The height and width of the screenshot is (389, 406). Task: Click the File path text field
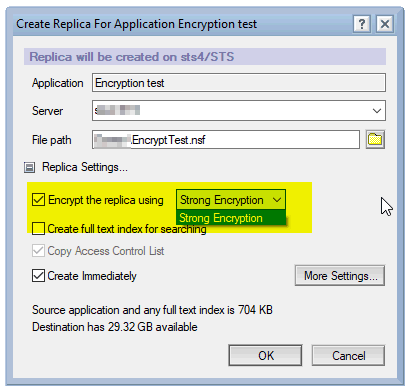[x=226, y=140]
